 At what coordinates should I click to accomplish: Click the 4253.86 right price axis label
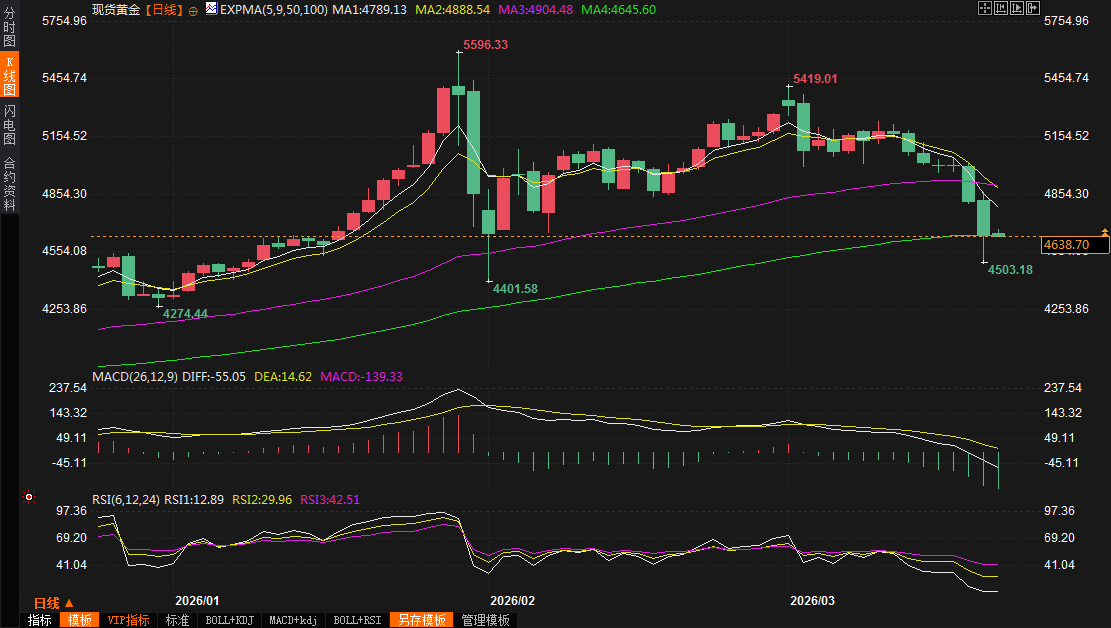[x=1066, y=308]
